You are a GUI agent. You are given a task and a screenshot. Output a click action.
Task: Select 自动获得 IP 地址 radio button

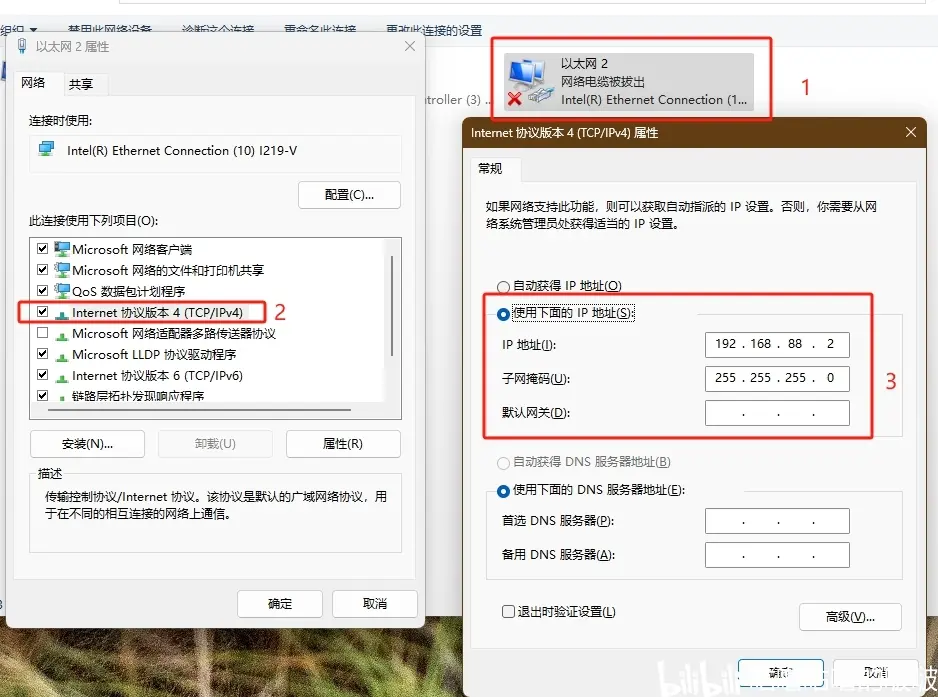coord(503,287)
